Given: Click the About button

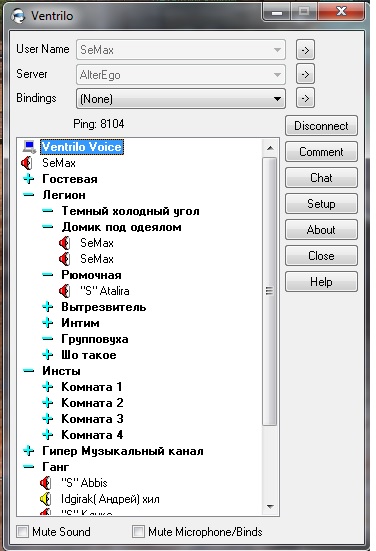Looking at the screenshot, I should (x=321, y=230).
